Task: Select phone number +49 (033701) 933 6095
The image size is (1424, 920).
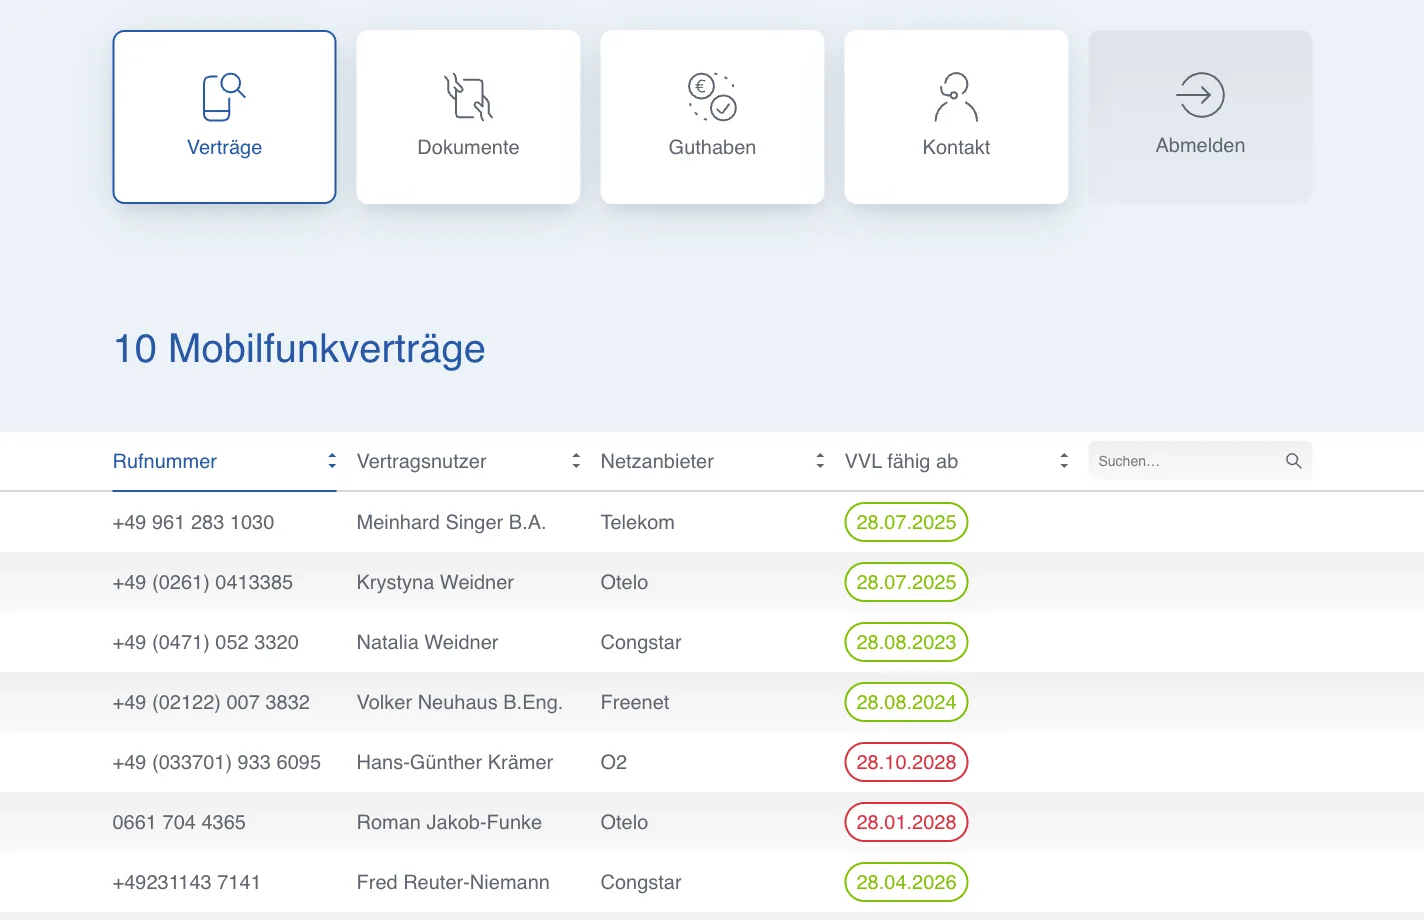Action: click(217, 762)
